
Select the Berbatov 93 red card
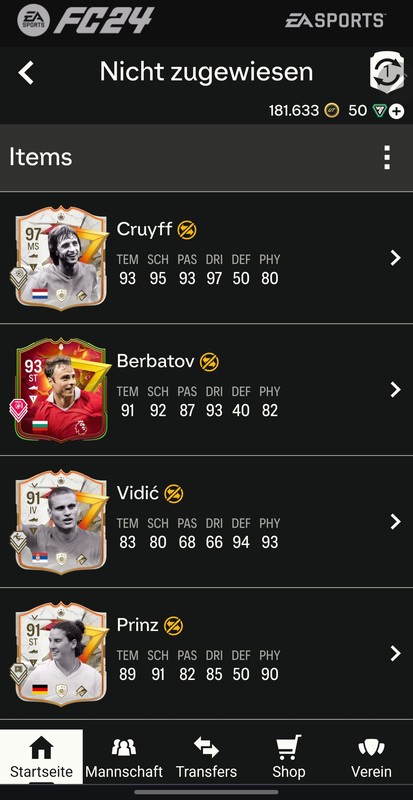coord(59,389)
